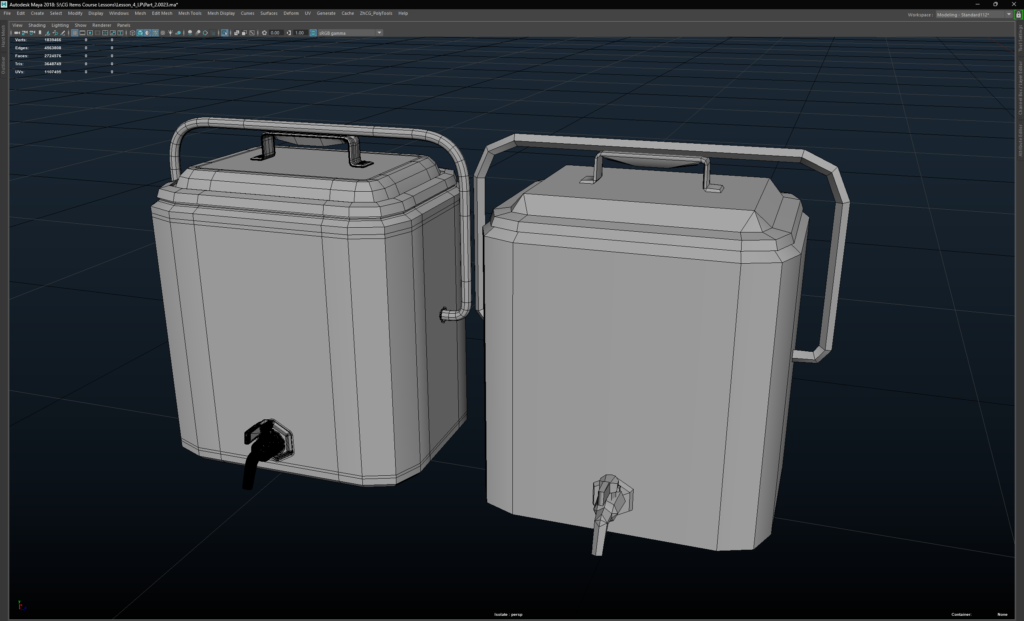Toggle Isolate Select in the panel toolbar

point(224,32)
